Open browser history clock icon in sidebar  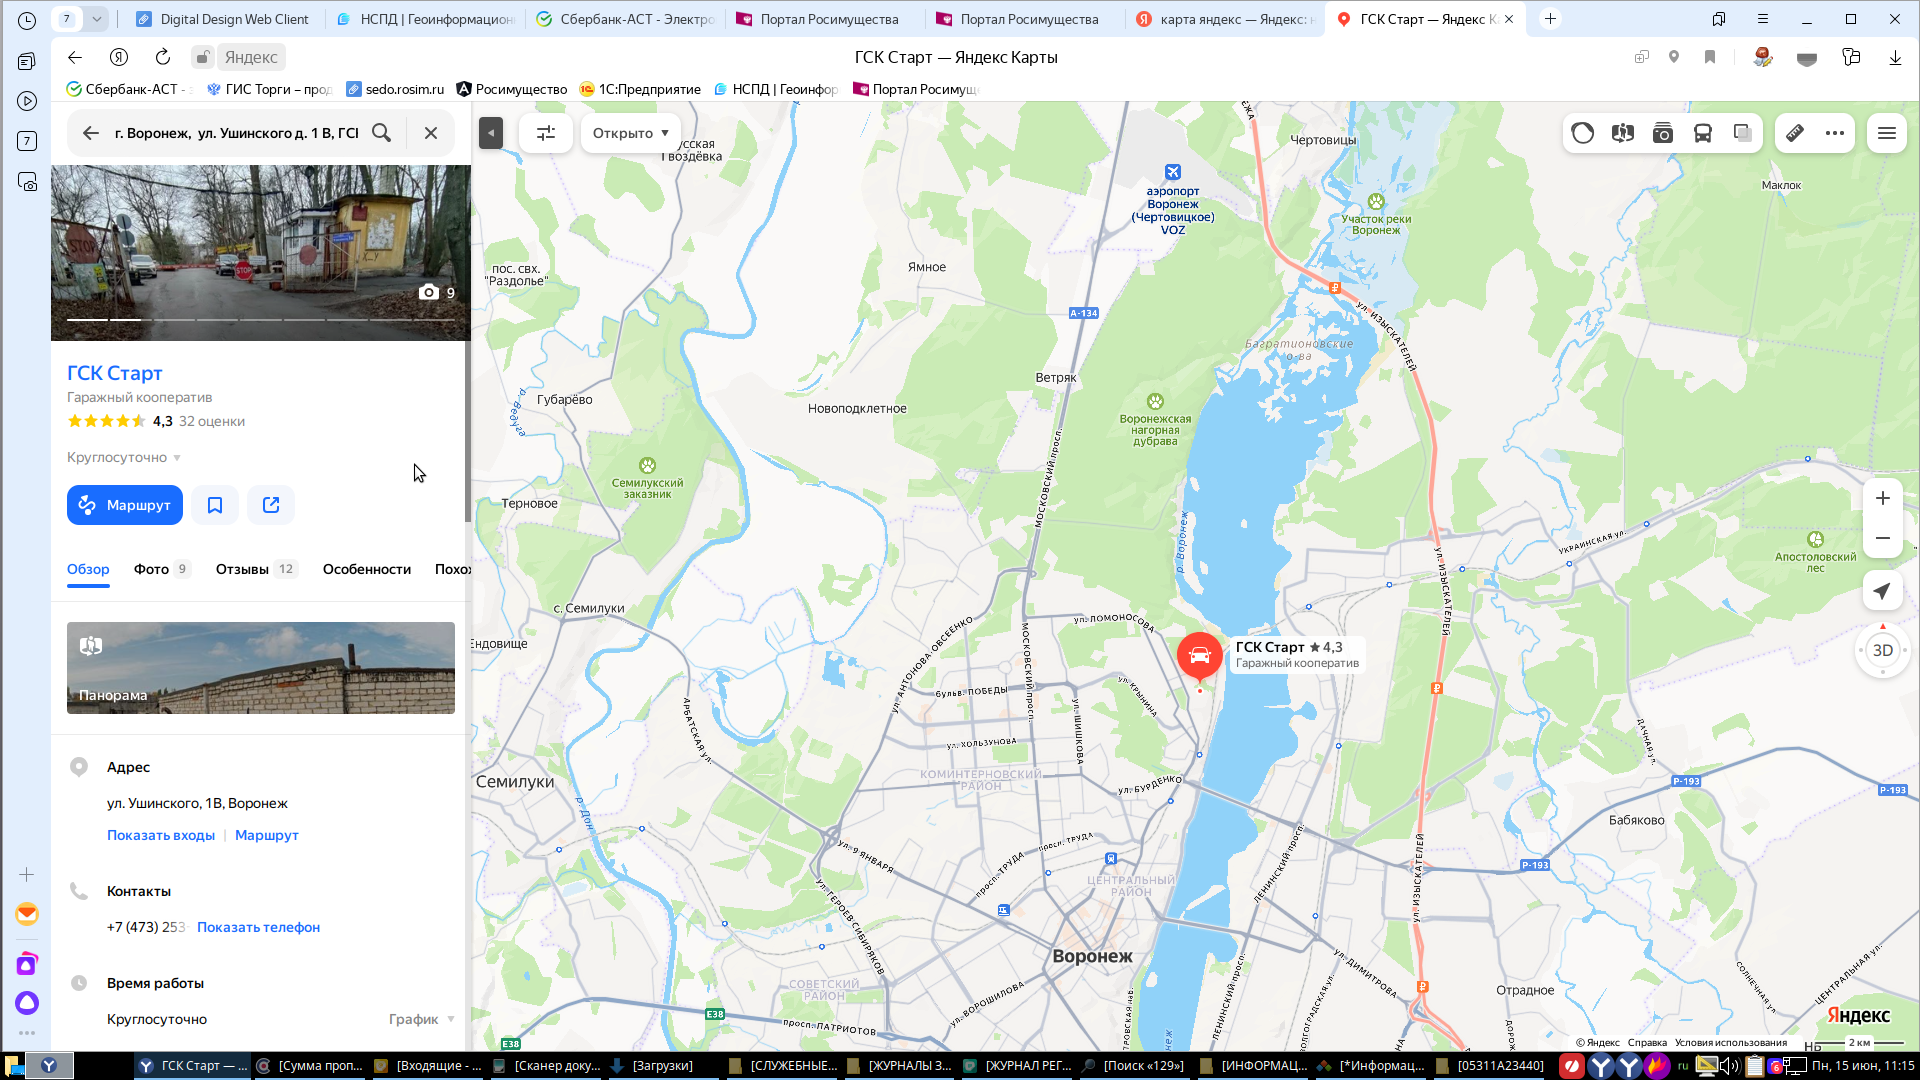pyautogui.click(x=27, y=19)
